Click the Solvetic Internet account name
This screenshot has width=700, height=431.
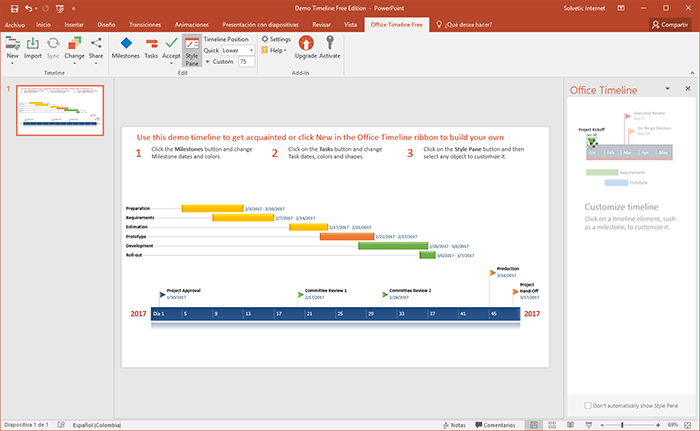point(584,8)
